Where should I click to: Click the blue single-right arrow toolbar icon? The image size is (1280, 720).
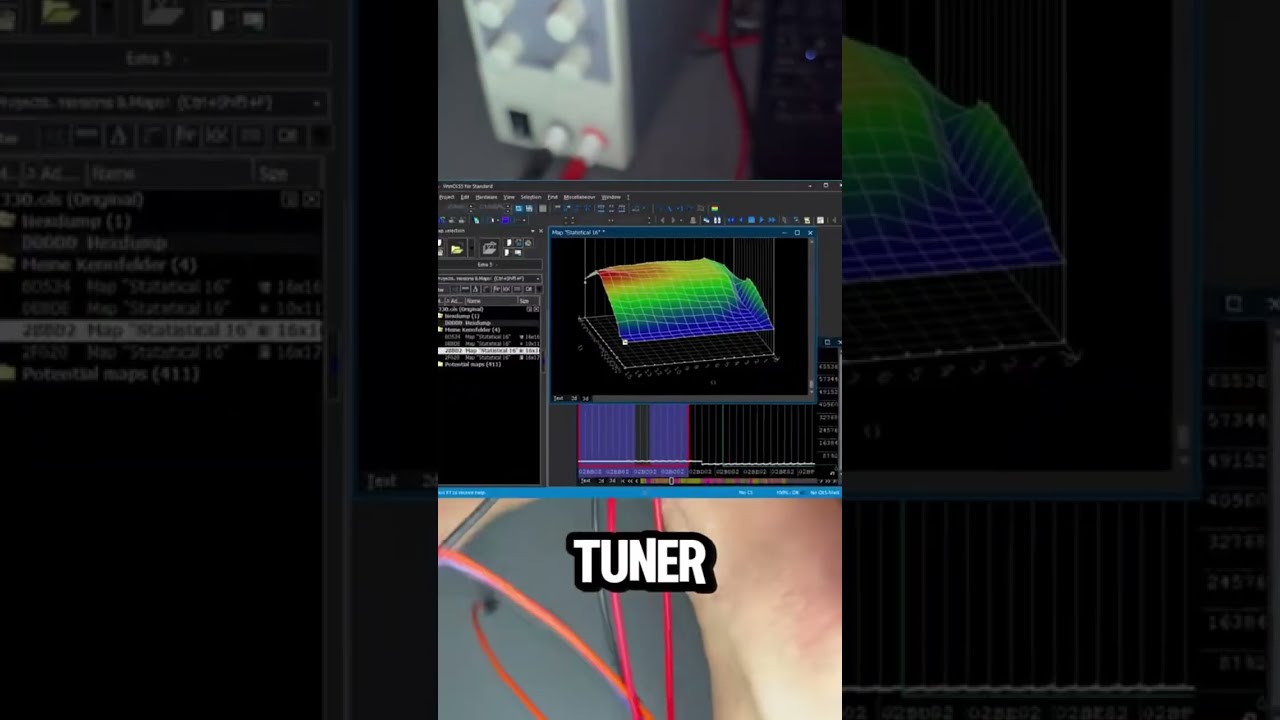click(761, 220)
